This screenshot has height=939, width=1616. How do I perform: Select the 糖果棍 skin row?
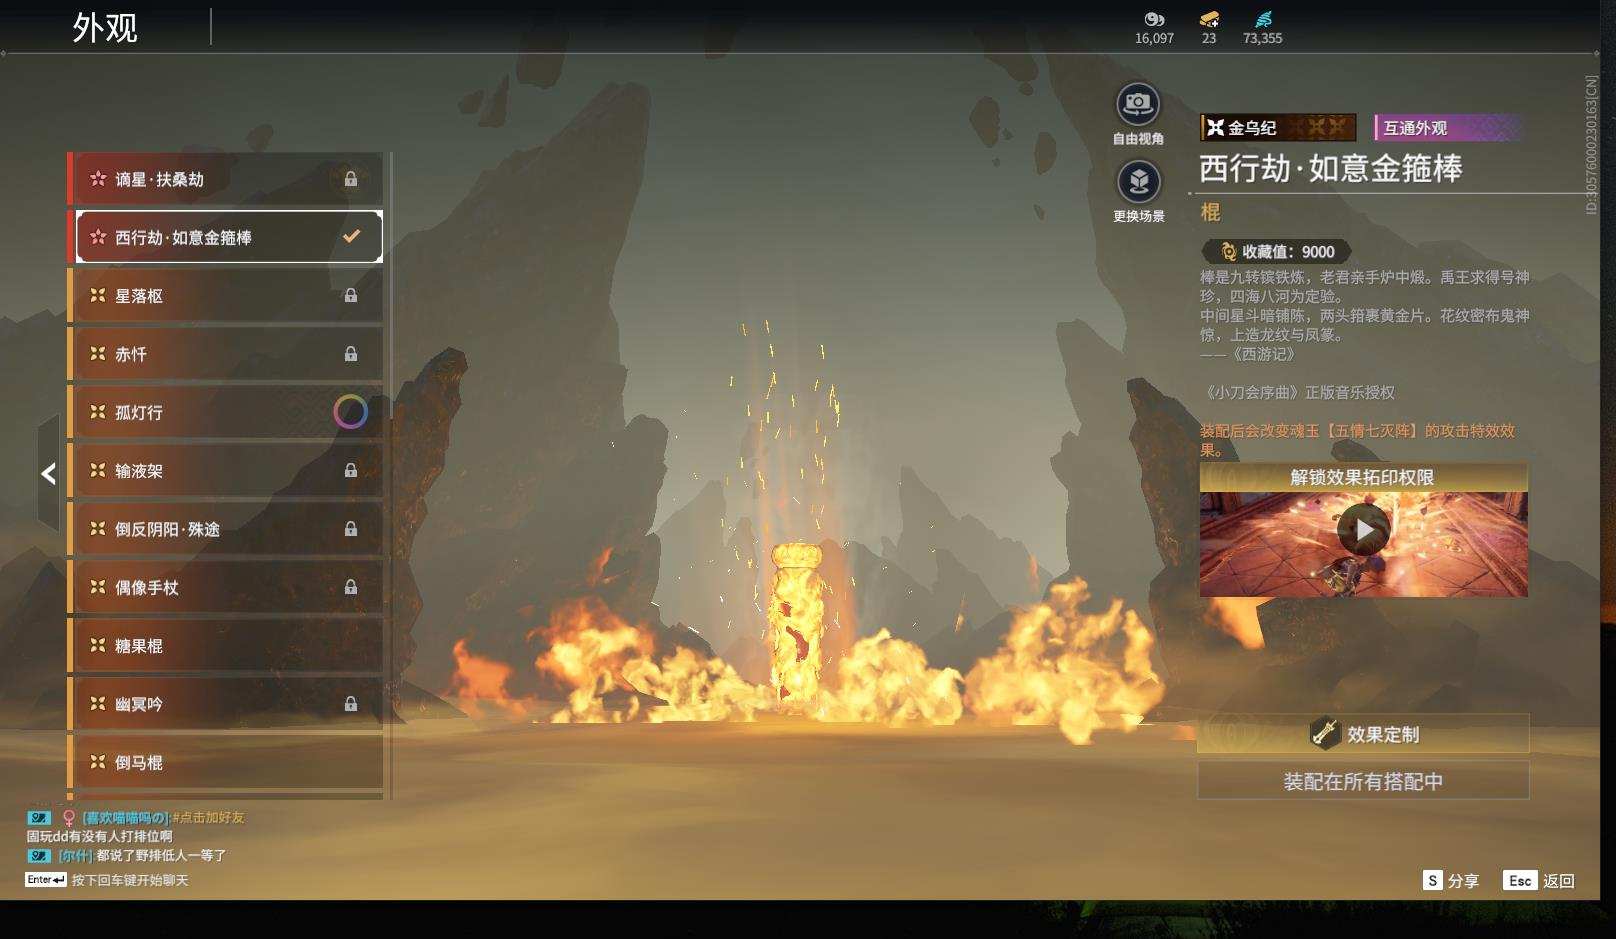tap(226, 646)
